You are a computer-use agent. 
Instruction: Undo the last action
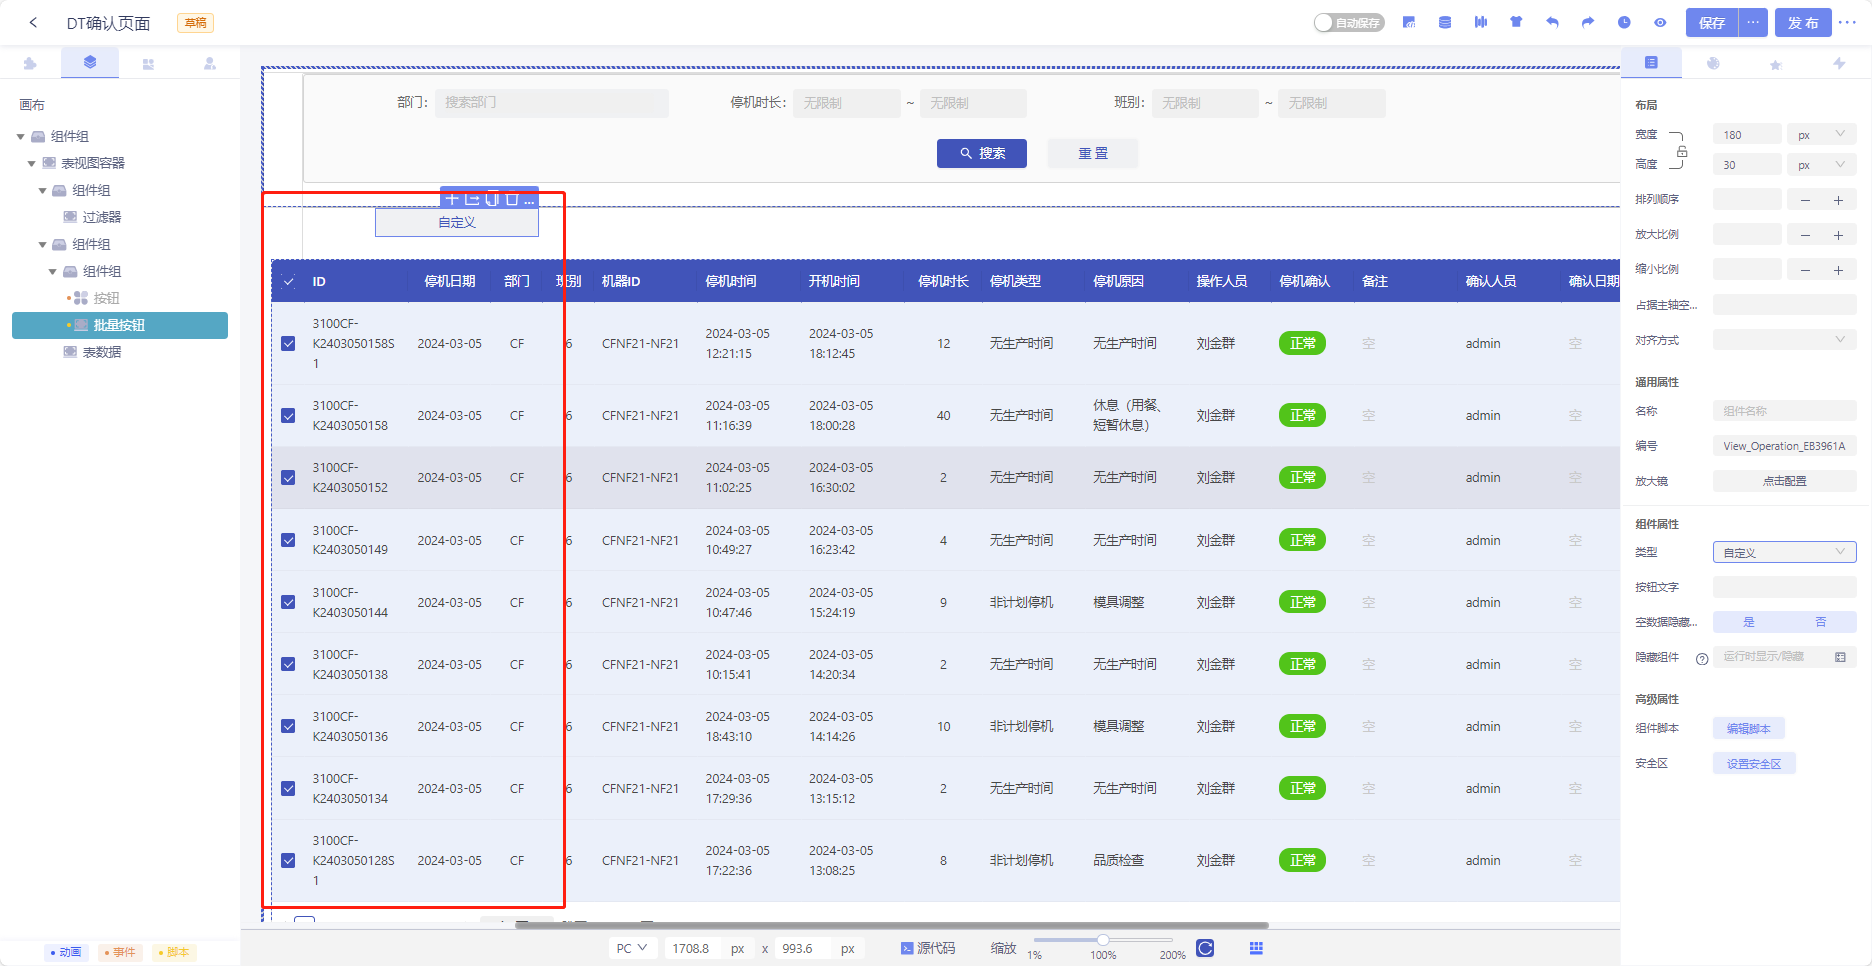[x=1552, y=22]
